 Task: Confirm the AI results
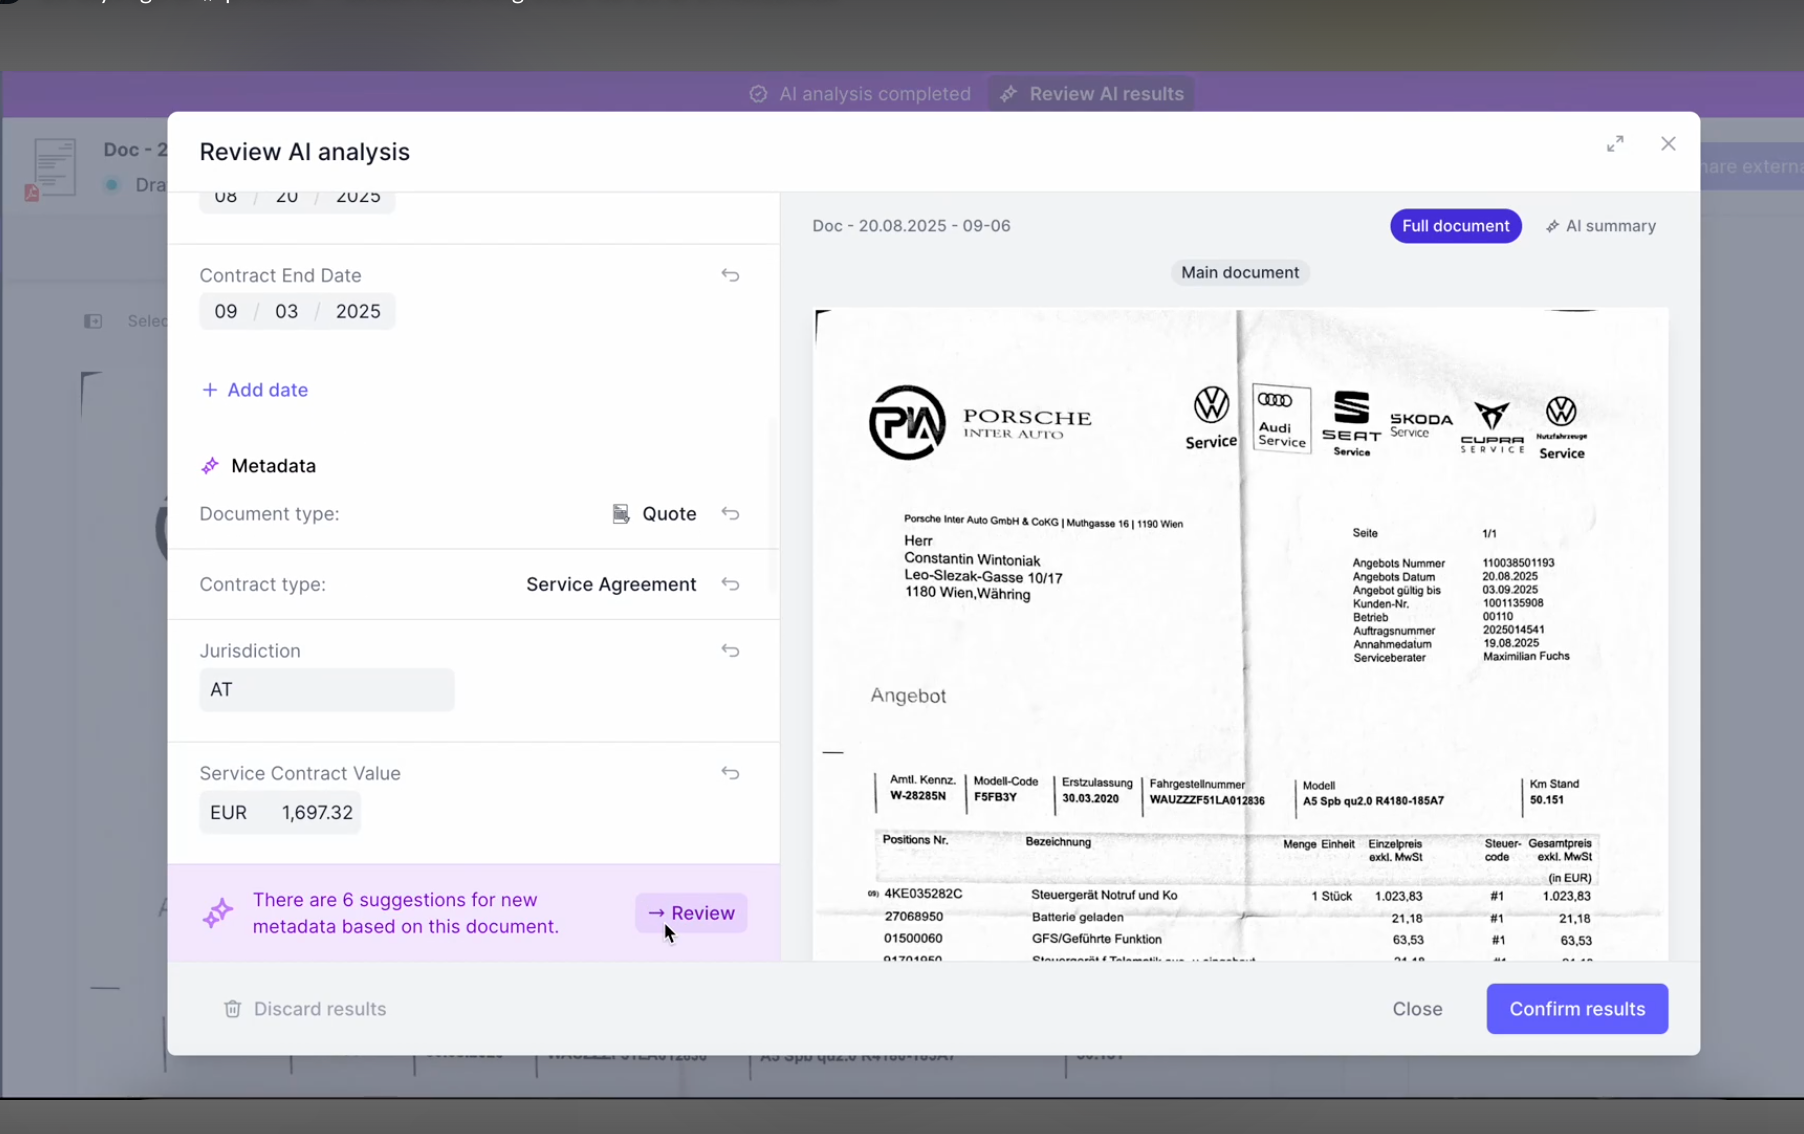[1577, 1009]
